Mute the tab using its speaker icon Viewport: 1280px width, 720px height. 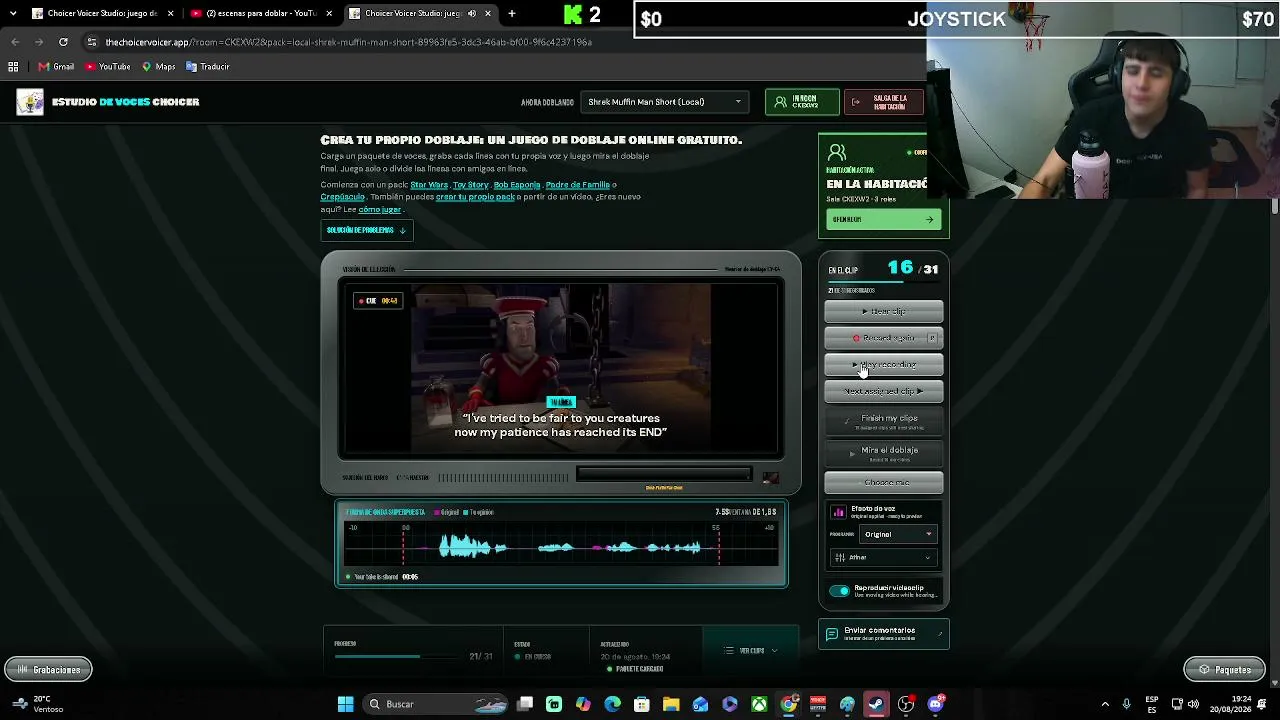(x=472, y=14)
